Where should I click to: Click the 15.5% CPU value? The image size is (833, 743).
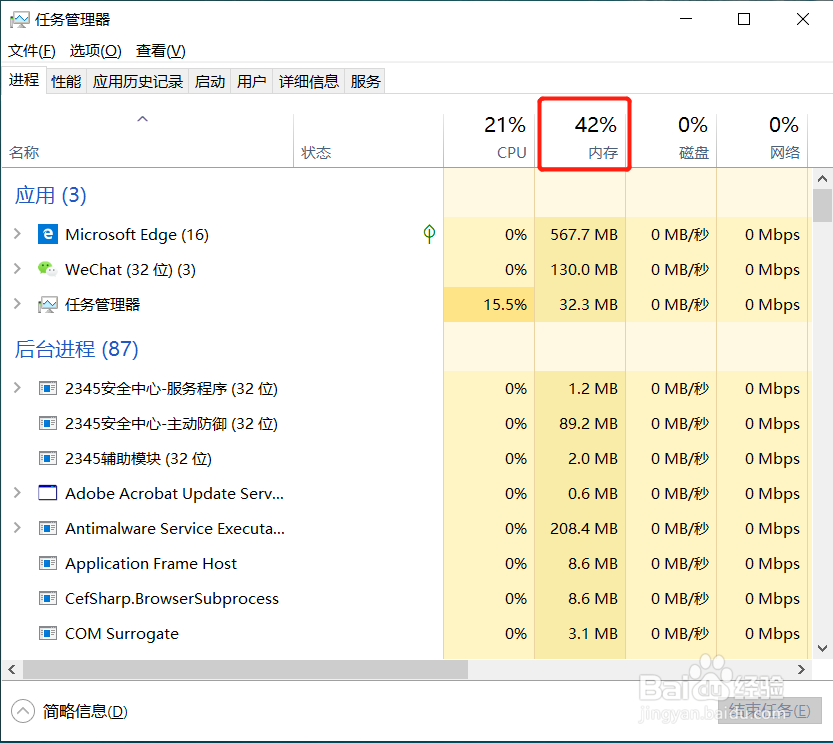(x=505, y=304)
